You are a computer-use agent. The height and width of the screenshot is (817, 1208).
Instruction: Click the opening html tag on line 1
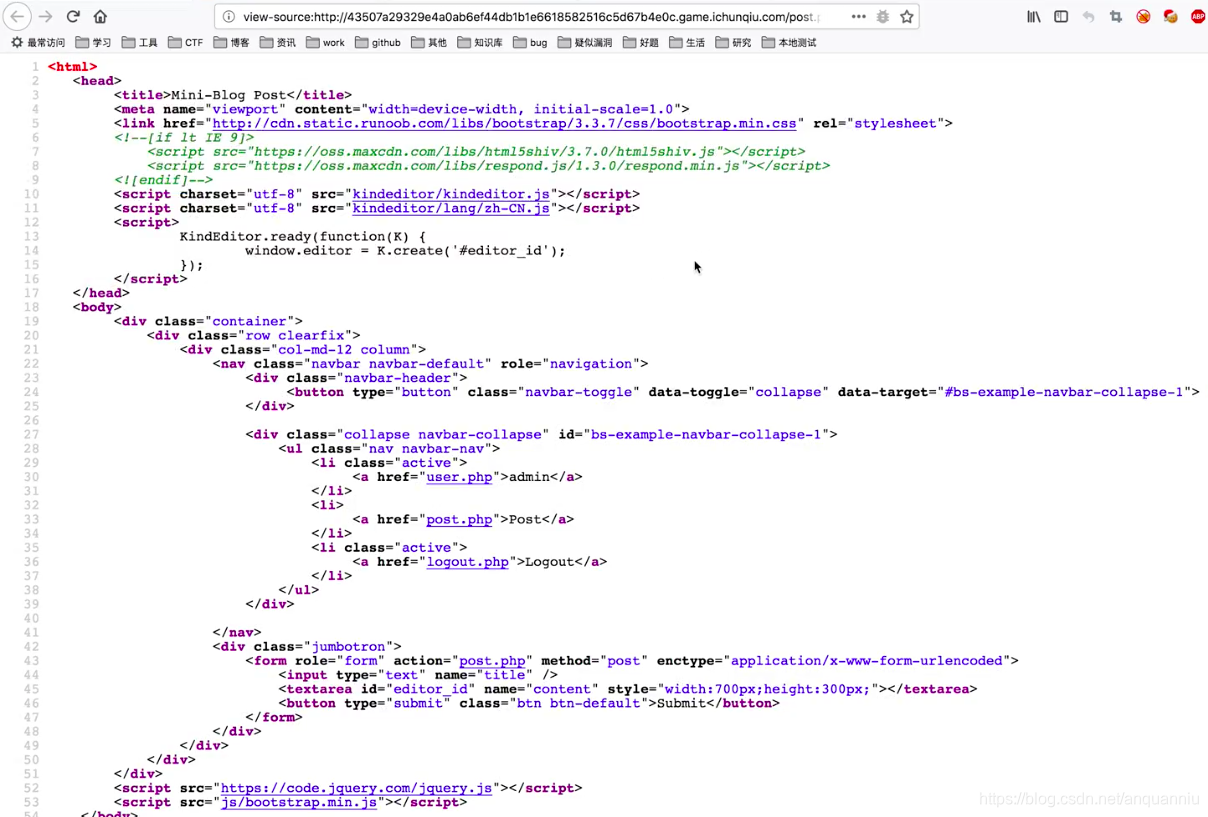point(72,67)
